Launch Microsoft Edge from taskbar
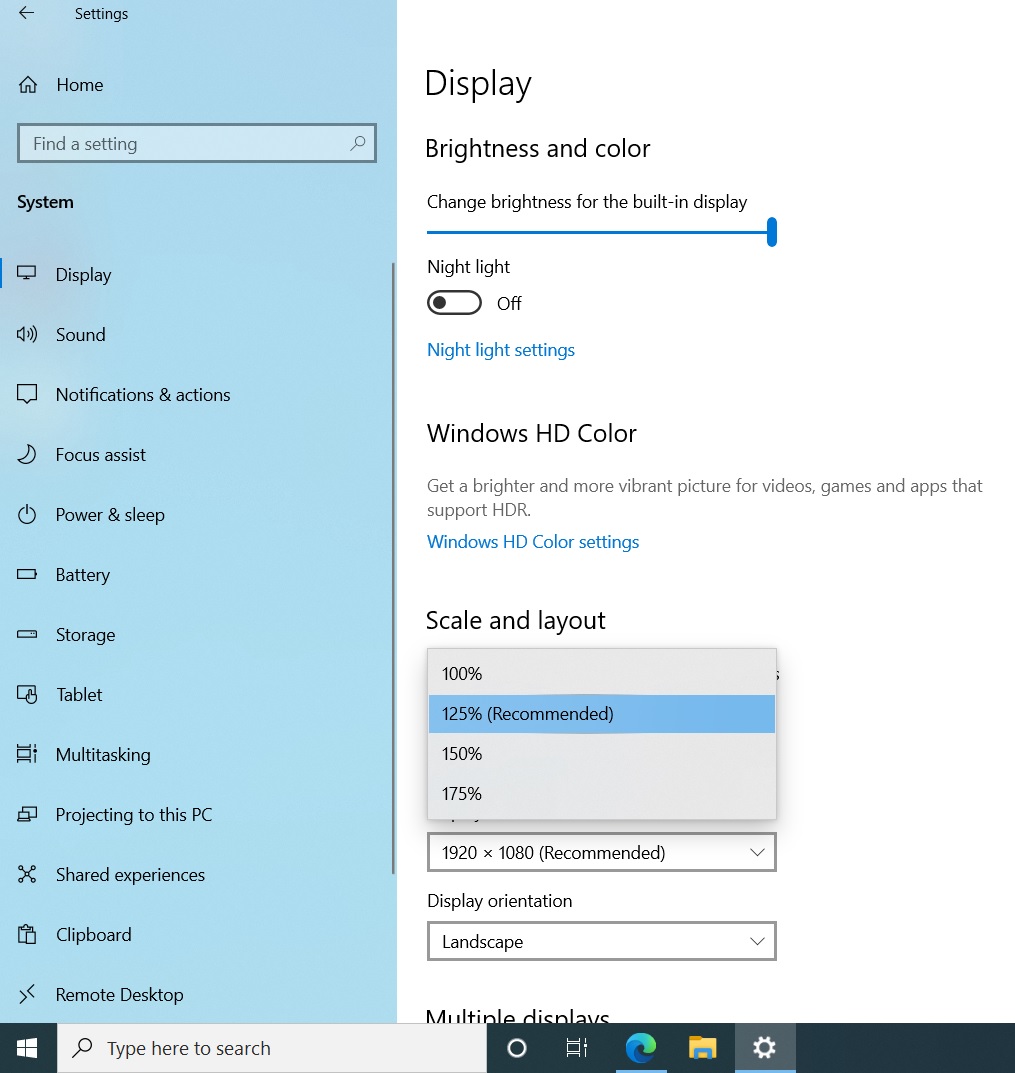 [641, 1048]
